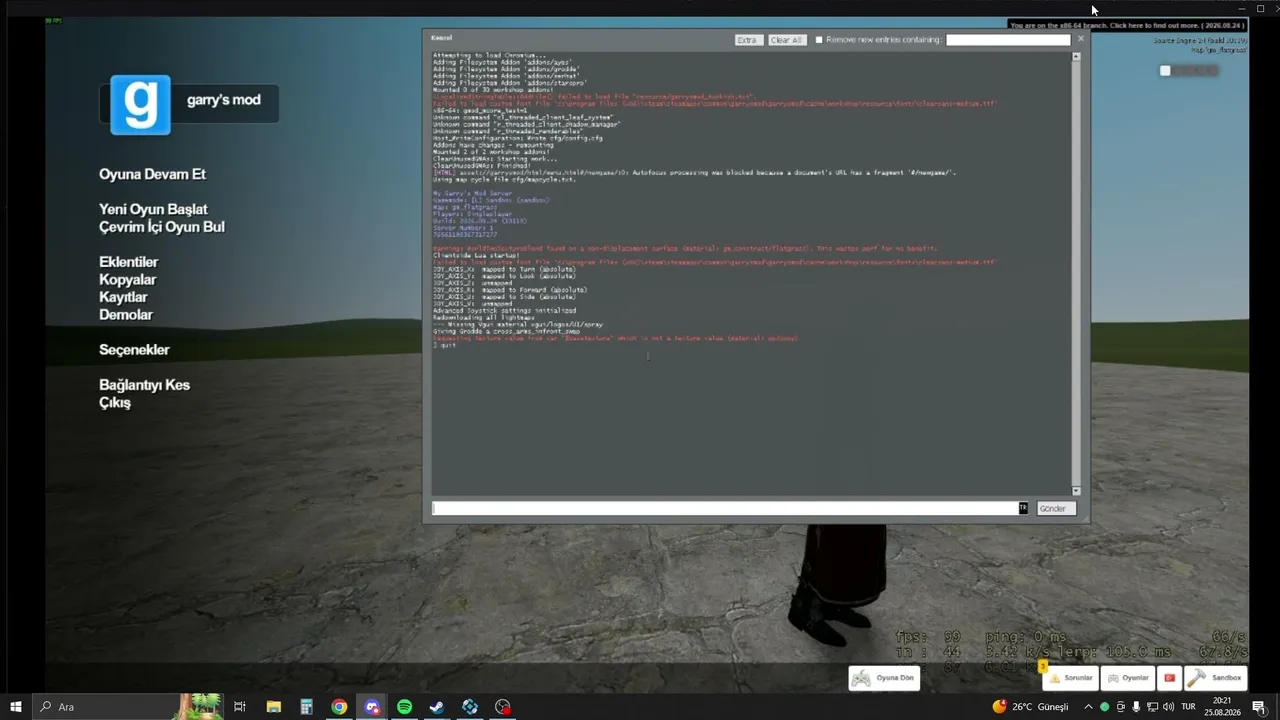Click the x86-64 branch notice banner
The width and height of the screenshot is (1280, 720).
pyautogui.click(x=1126, y=25)
